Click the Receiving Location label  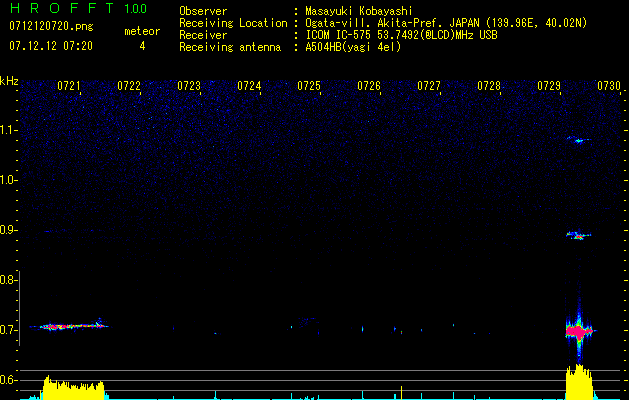click(x=233, y=23)
